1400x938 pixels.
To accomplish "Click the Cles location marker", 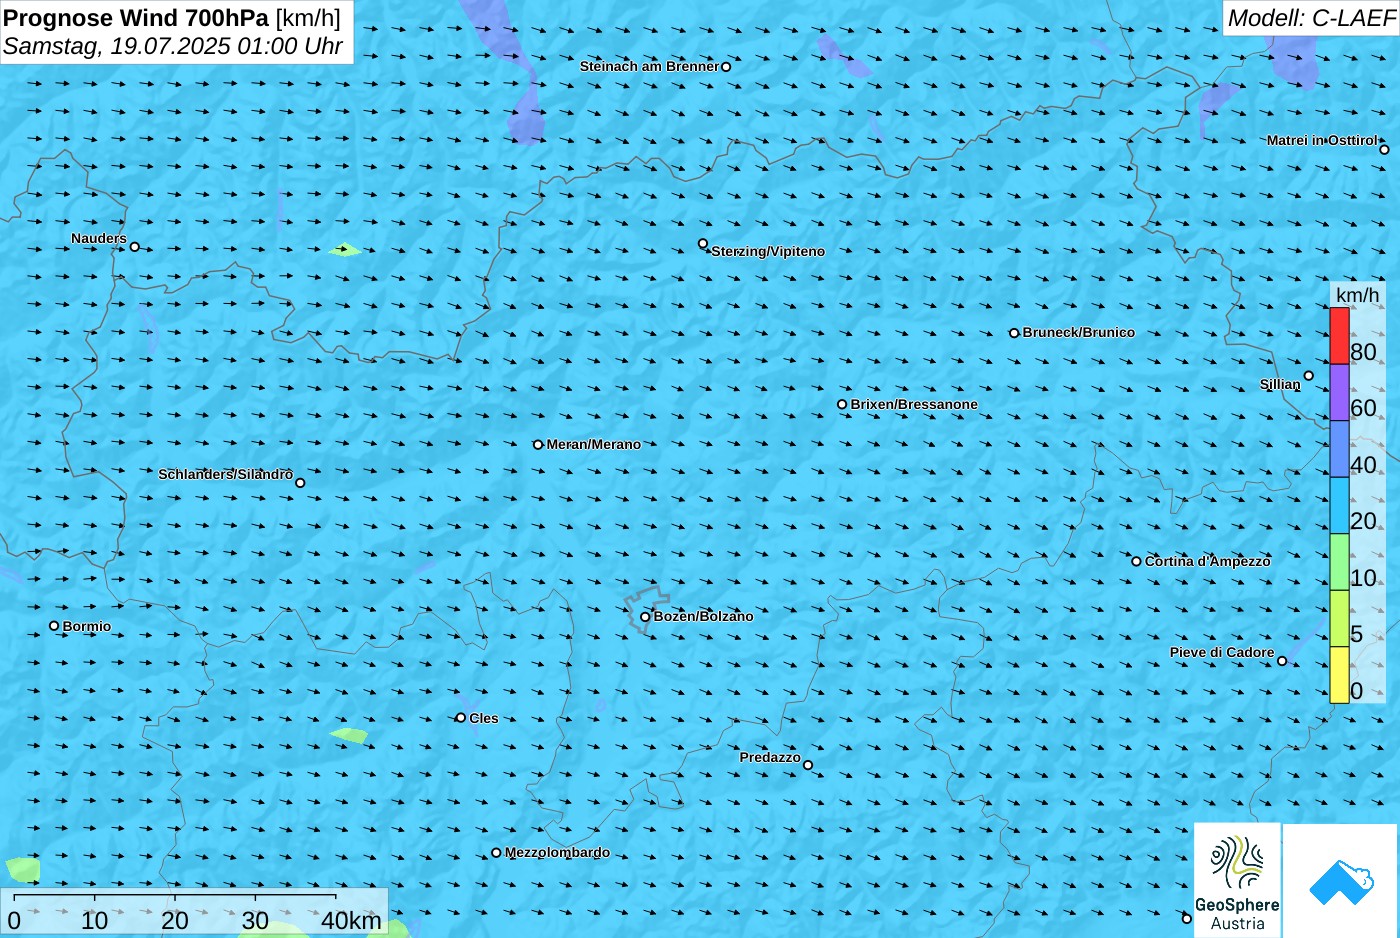I will point(461,718).
